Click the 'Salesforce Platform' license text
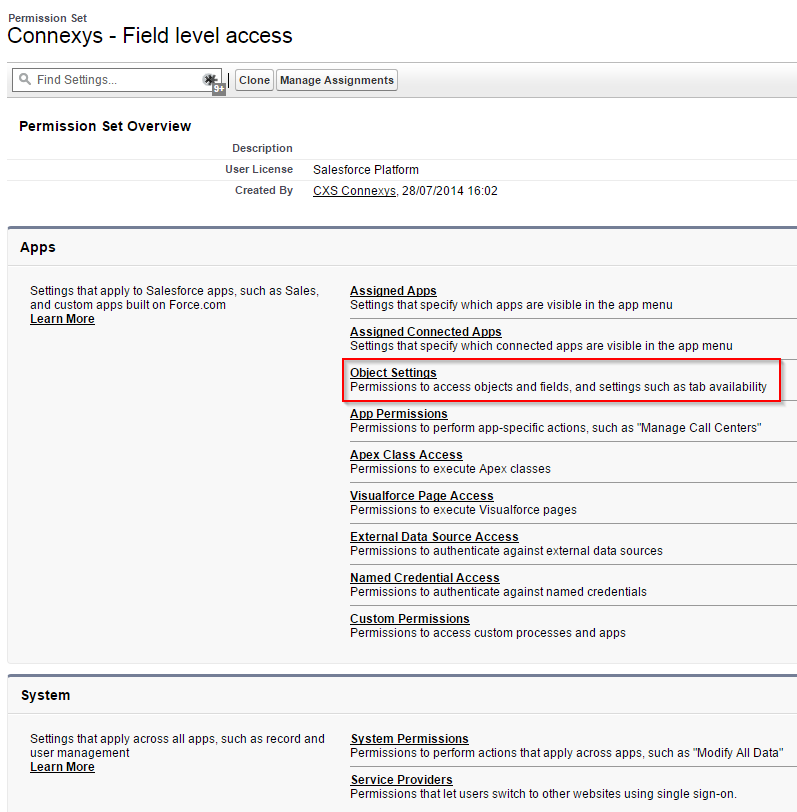This screenshot has height=812, width=797. [x=366, y=170]
